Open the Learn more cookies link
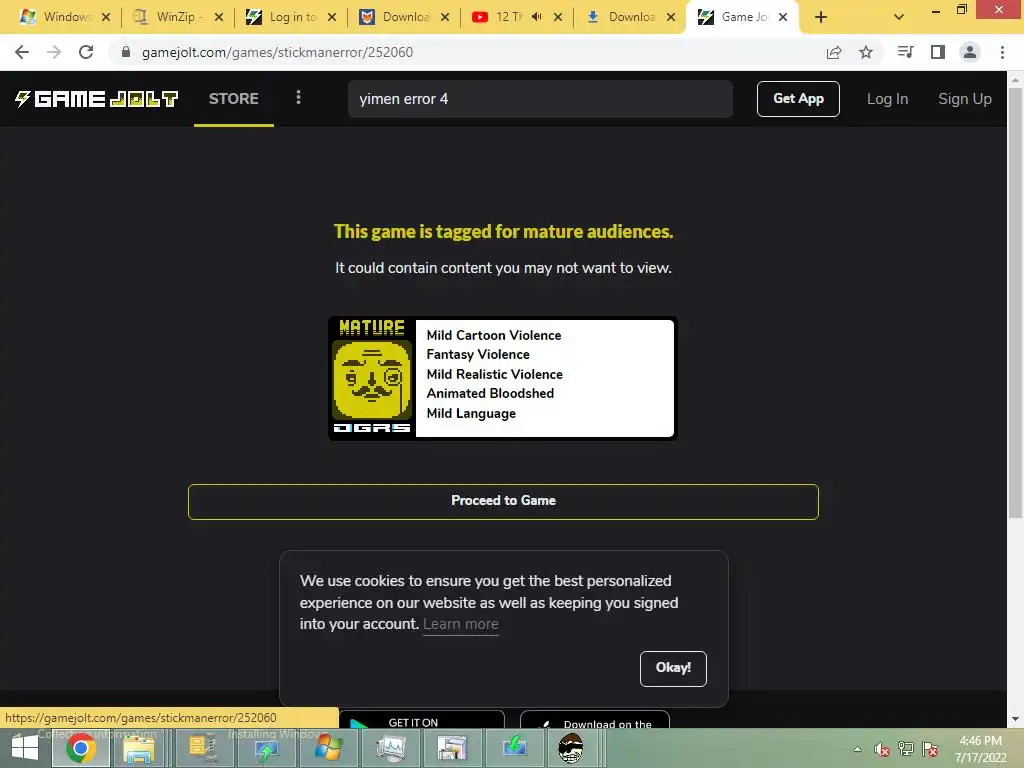The width and height of the screenshot is (1024, 768). point(460,624)
